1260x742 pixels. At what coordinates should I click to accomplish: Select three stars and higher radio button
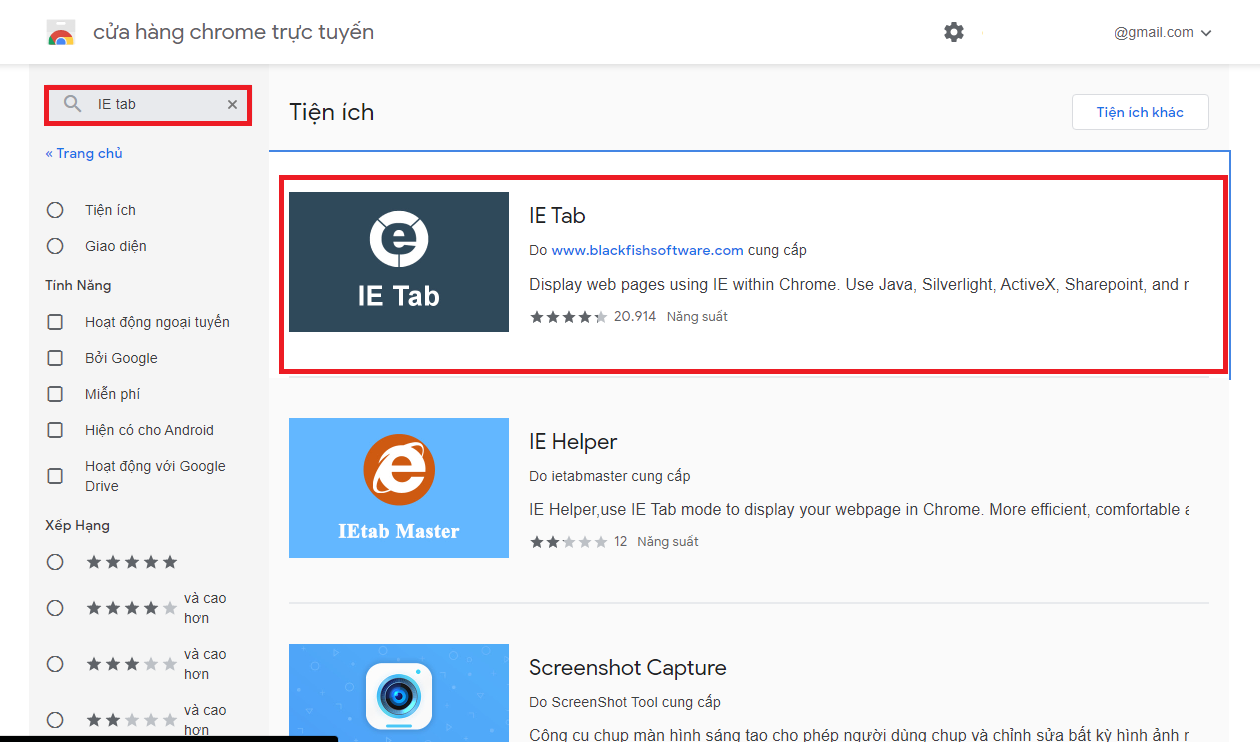[x=55, y=664]
